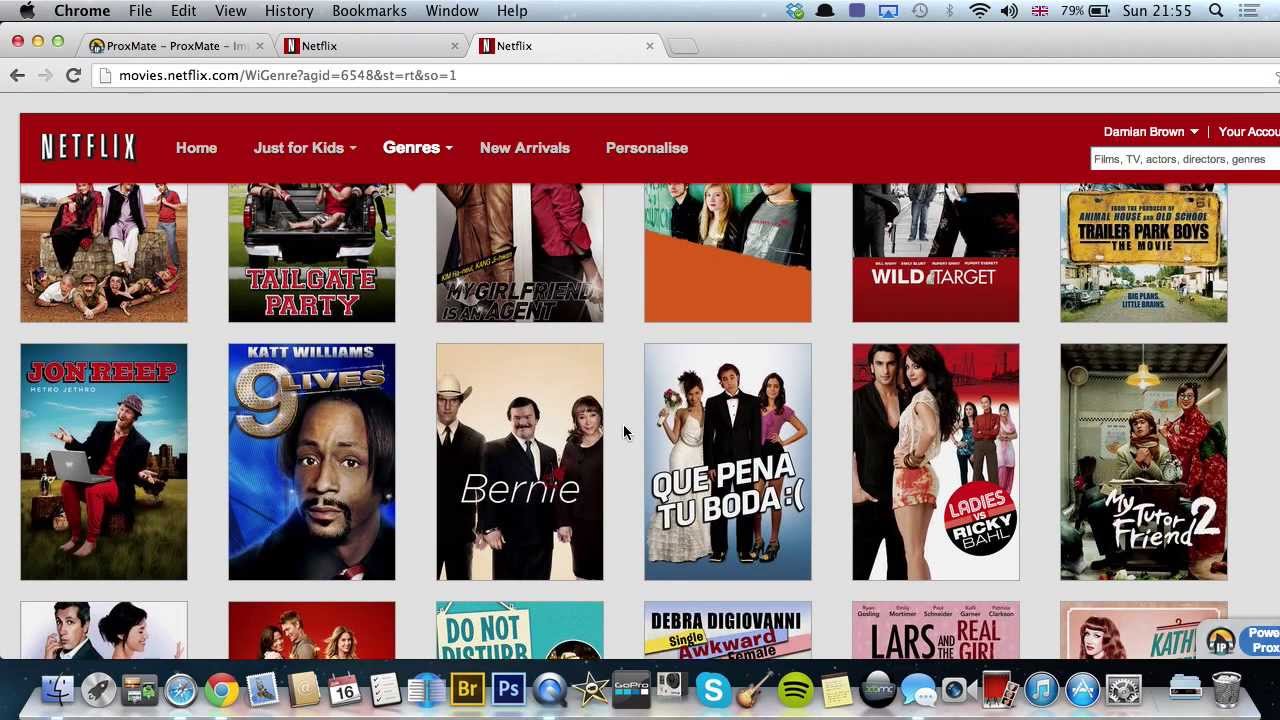Launch Adobe Bridge from the dock

point(467,689)
